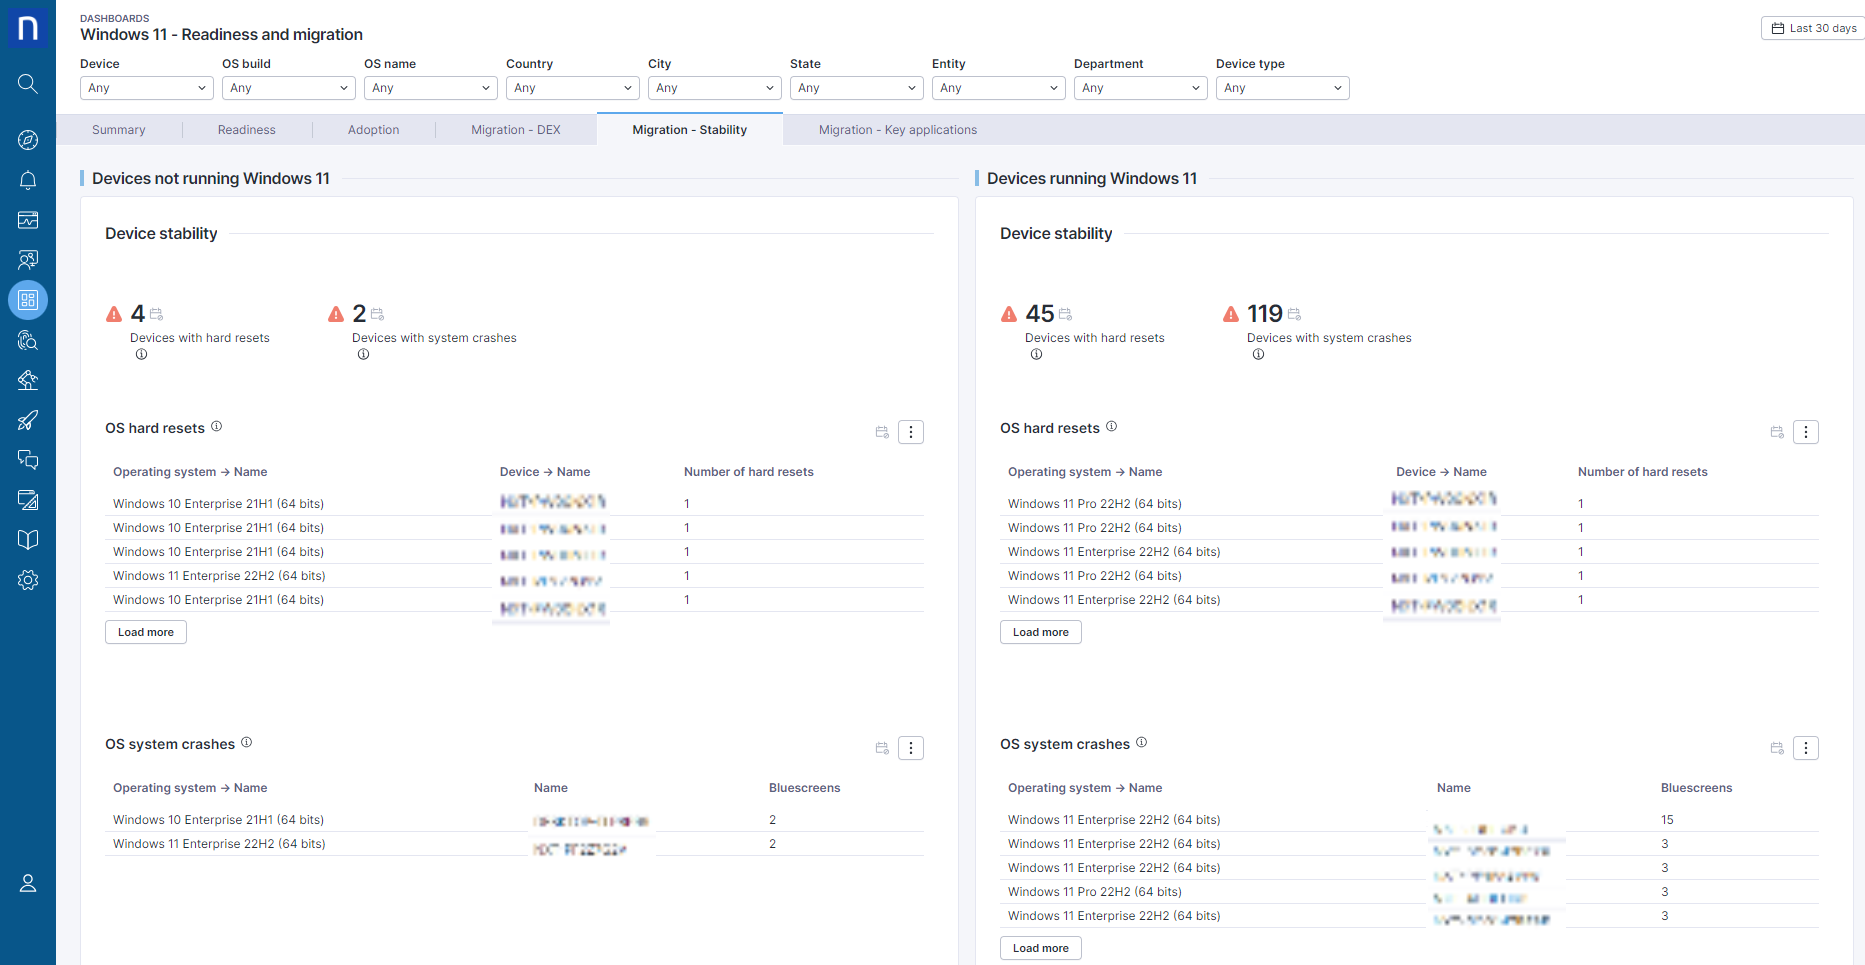The height and width of the screenshot is (965, 1865).
Task: Open the monitoring chart icon in sidebar
Action: pyautogui.click(x=28, y=220)
